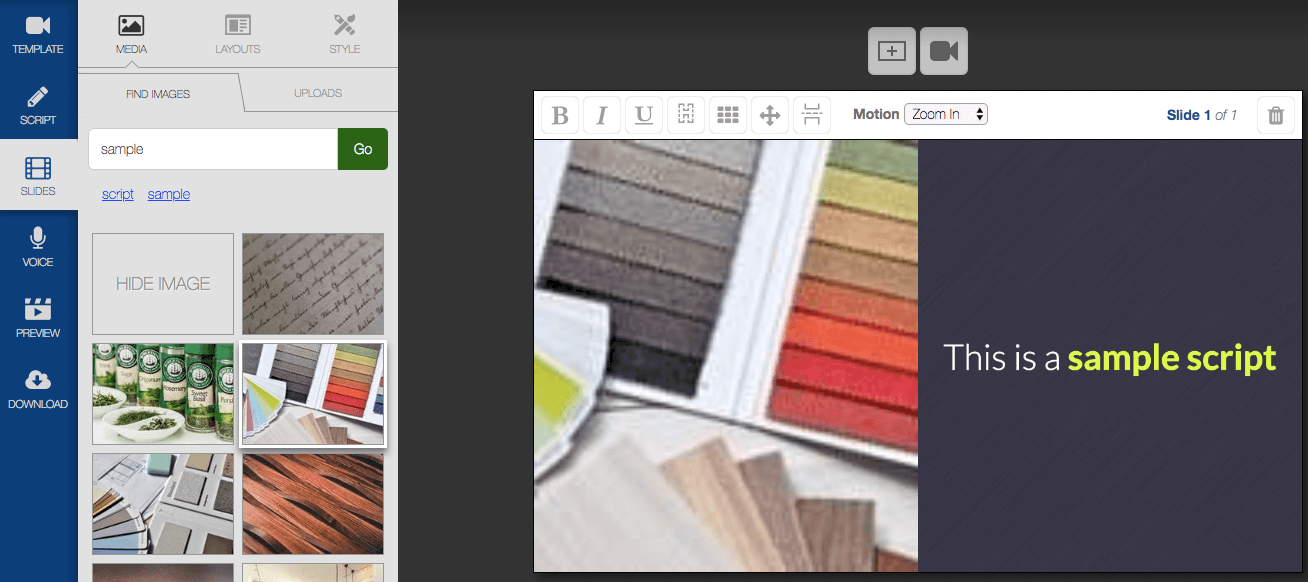Click the image search input field
The width and height of the screenshot is (1308, 582).
[x=213, y=149]
